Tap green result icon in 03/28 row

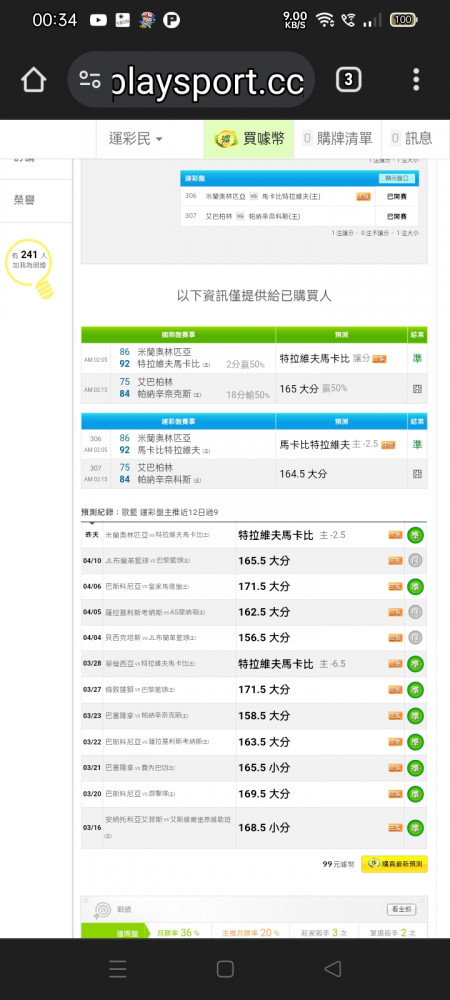point(416,664)
